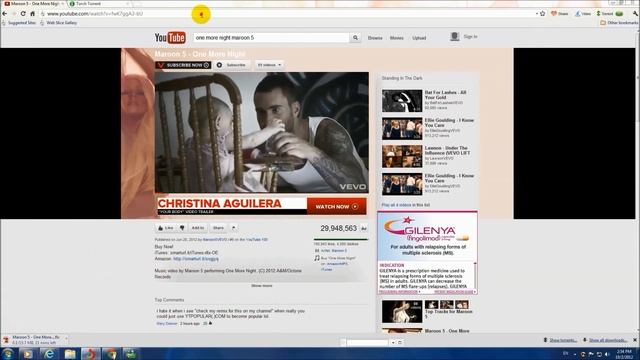
Task: Click the Add to button
Action: (x=198, y=228)
